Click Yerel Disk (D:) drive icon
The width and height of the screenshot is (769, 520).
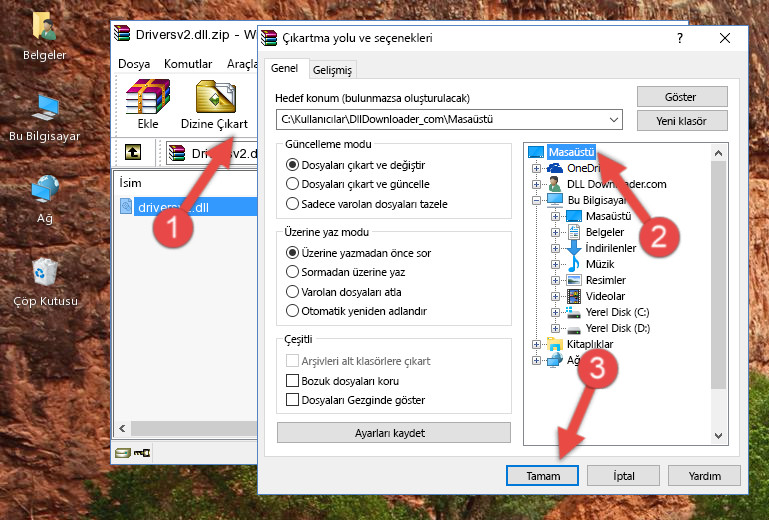[574, 329]
